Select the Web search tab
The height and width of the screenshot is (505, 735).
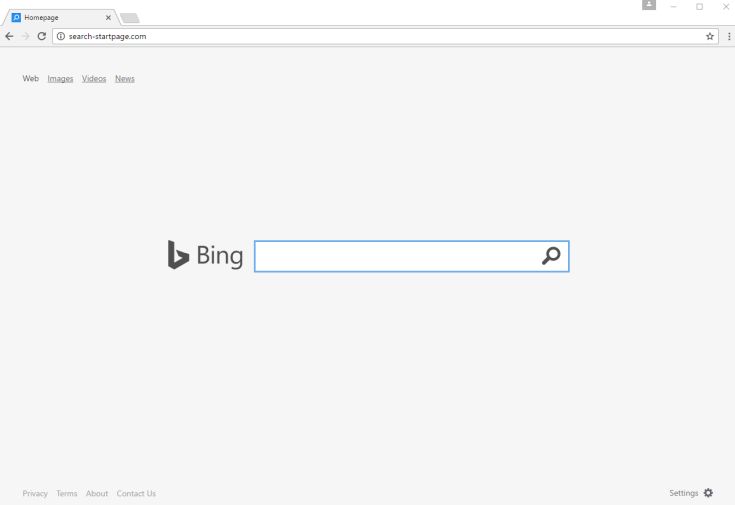pos(31,79)
